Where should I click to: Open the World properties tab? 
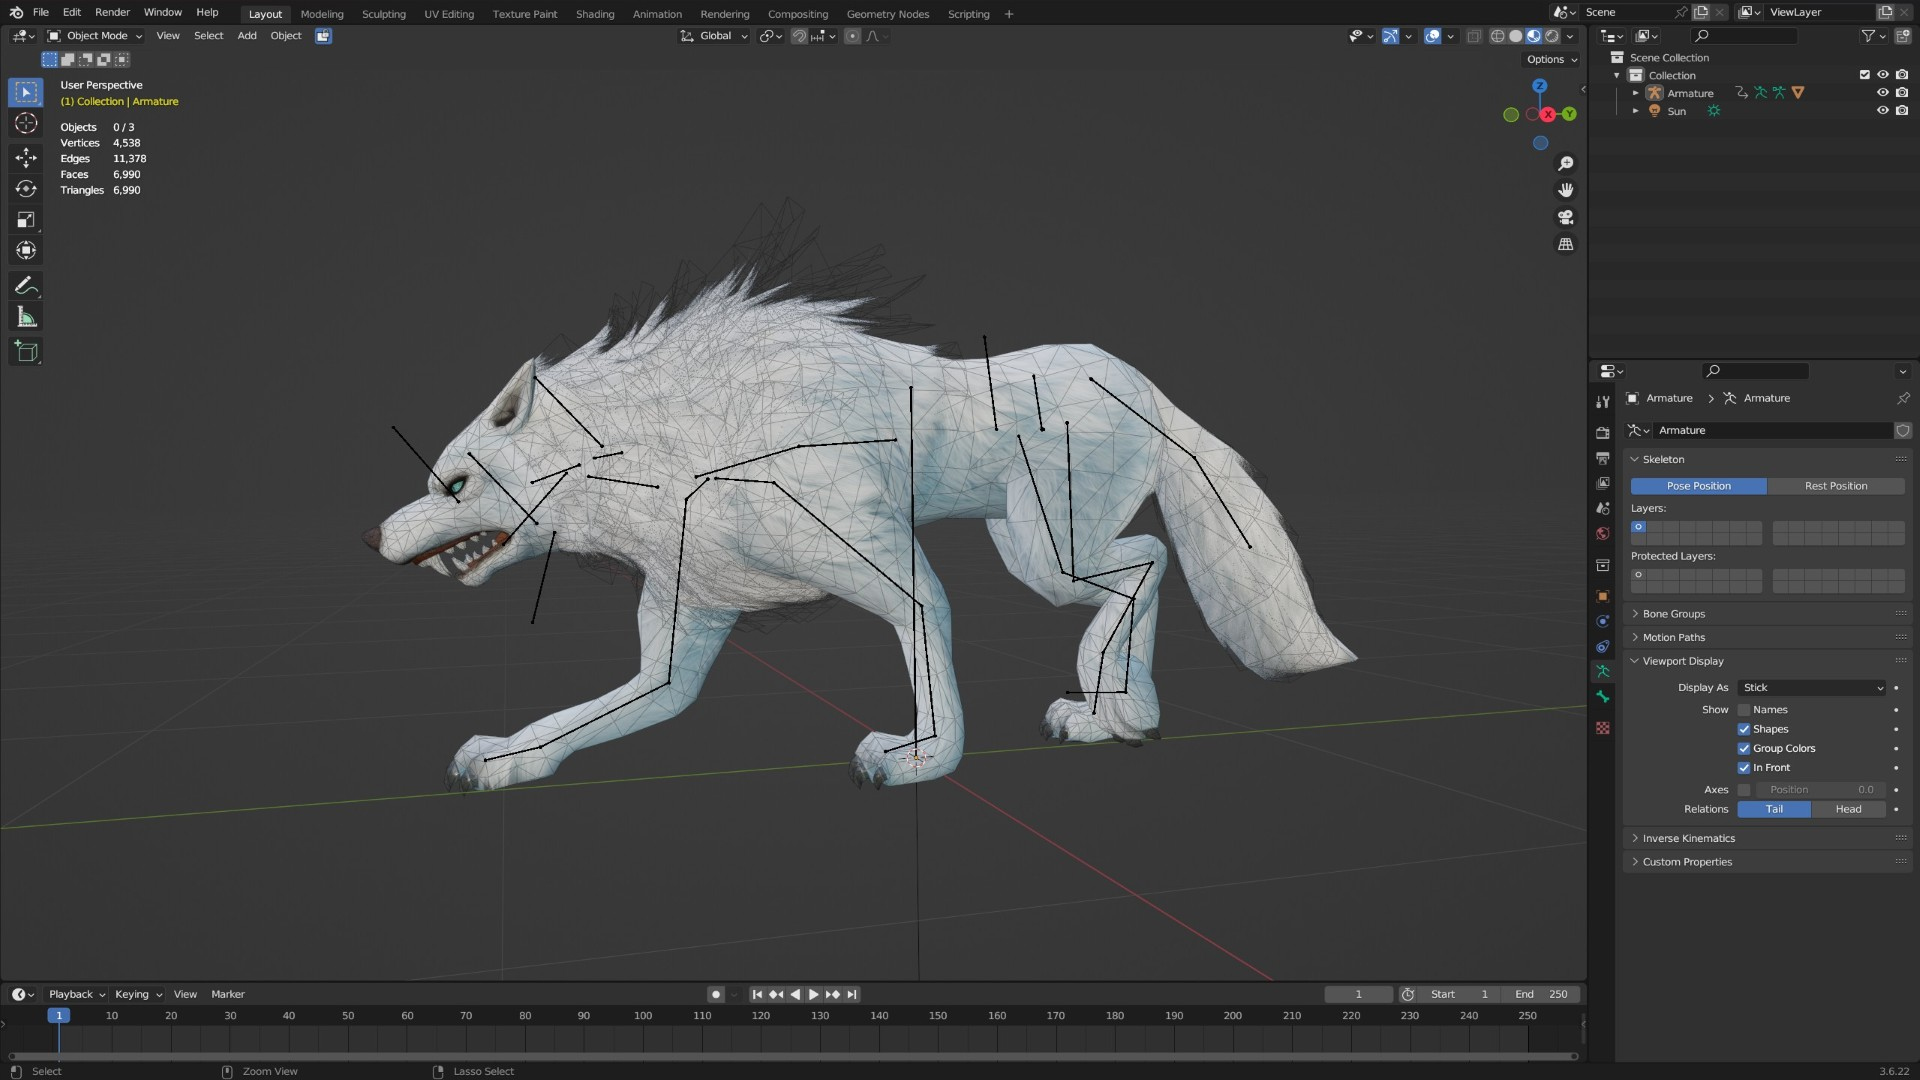click(1603, 533)
